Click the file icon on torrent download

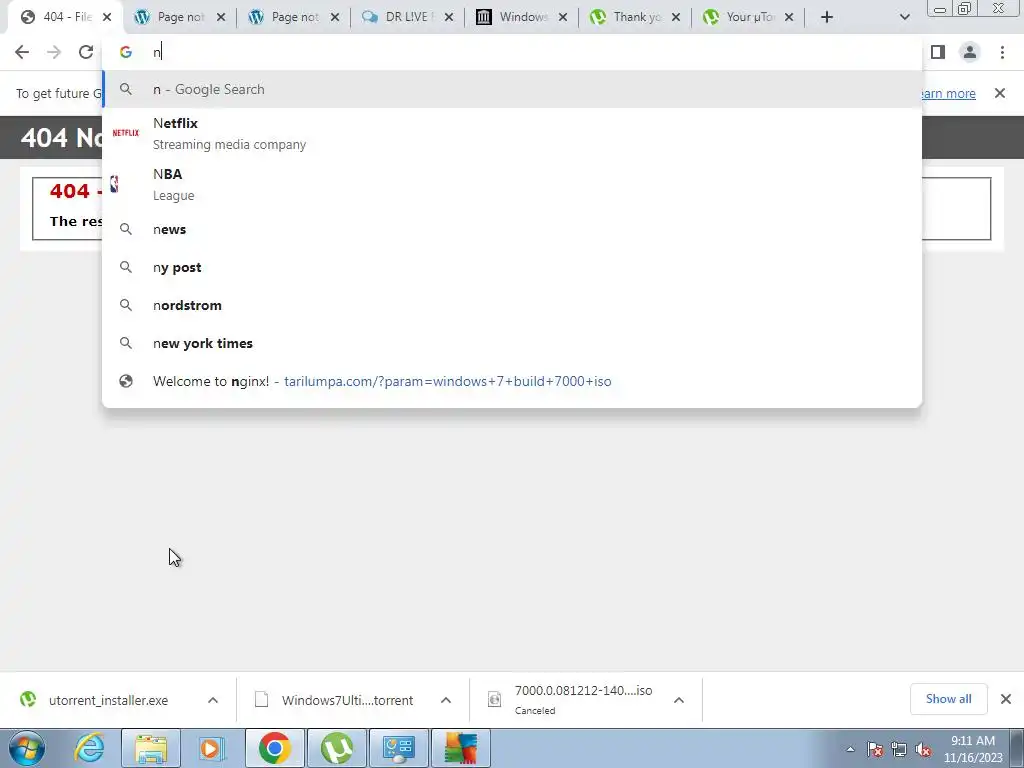click(262, 699)
